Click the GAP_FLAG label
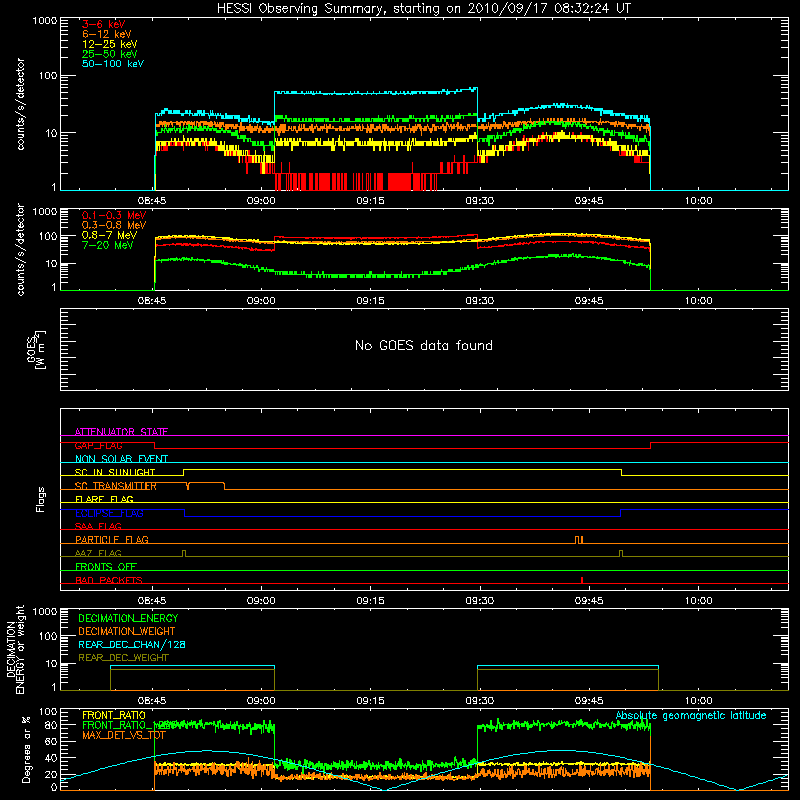Screen dimensions: 800x800 (98, 445)
